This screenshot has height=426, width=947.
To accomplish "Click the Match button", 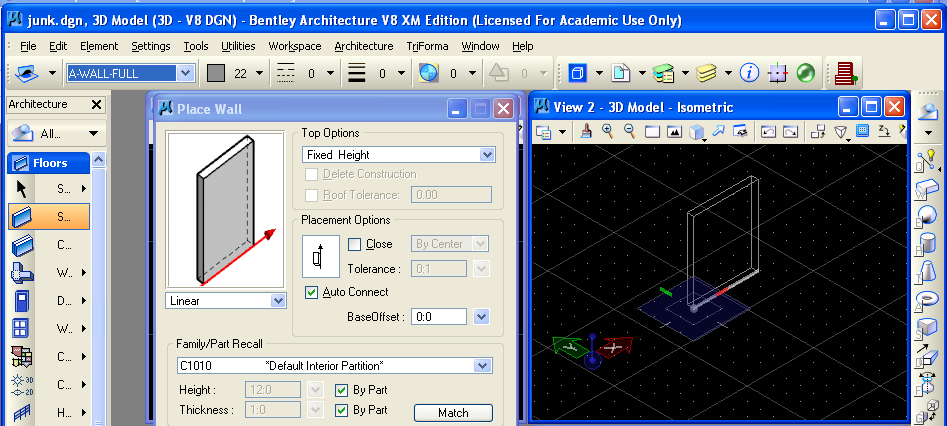I will pos(453,413).
